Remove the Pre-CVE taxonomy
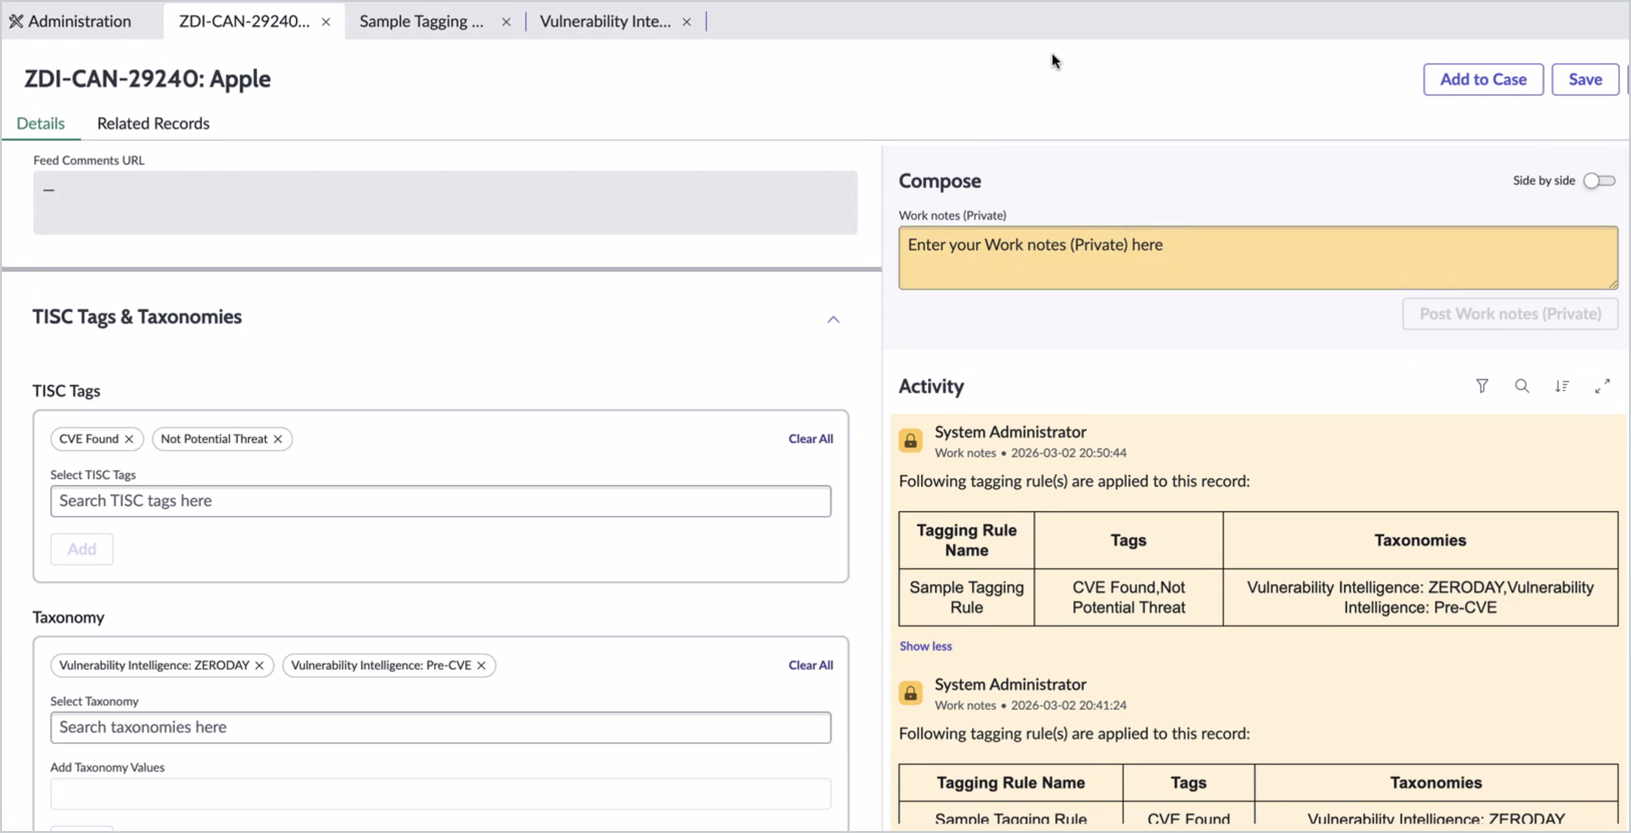Screen dimensions: 1631x833 click(x=481, y=665)
